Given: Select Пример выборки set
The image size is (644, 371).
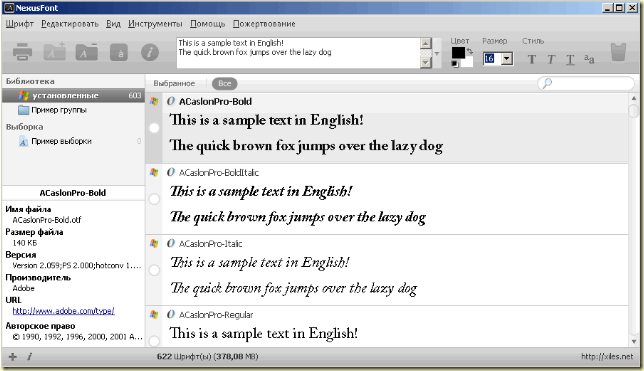Looking at the screenshot, I should (62, 141).
